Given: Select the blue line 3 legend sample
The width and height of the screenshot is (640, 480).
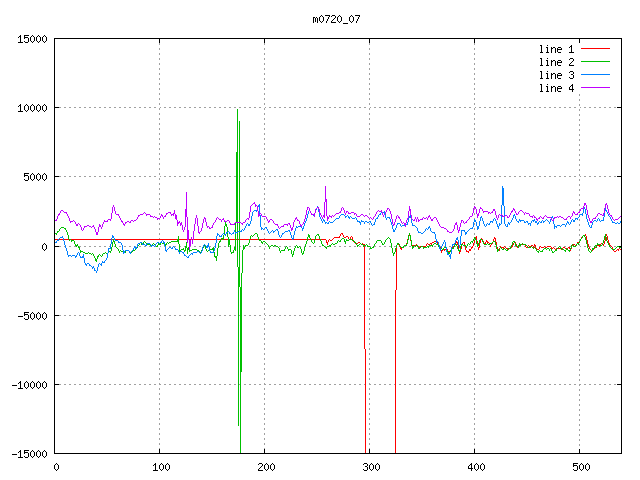Looking at the screenshot, I should pos(595,75).
